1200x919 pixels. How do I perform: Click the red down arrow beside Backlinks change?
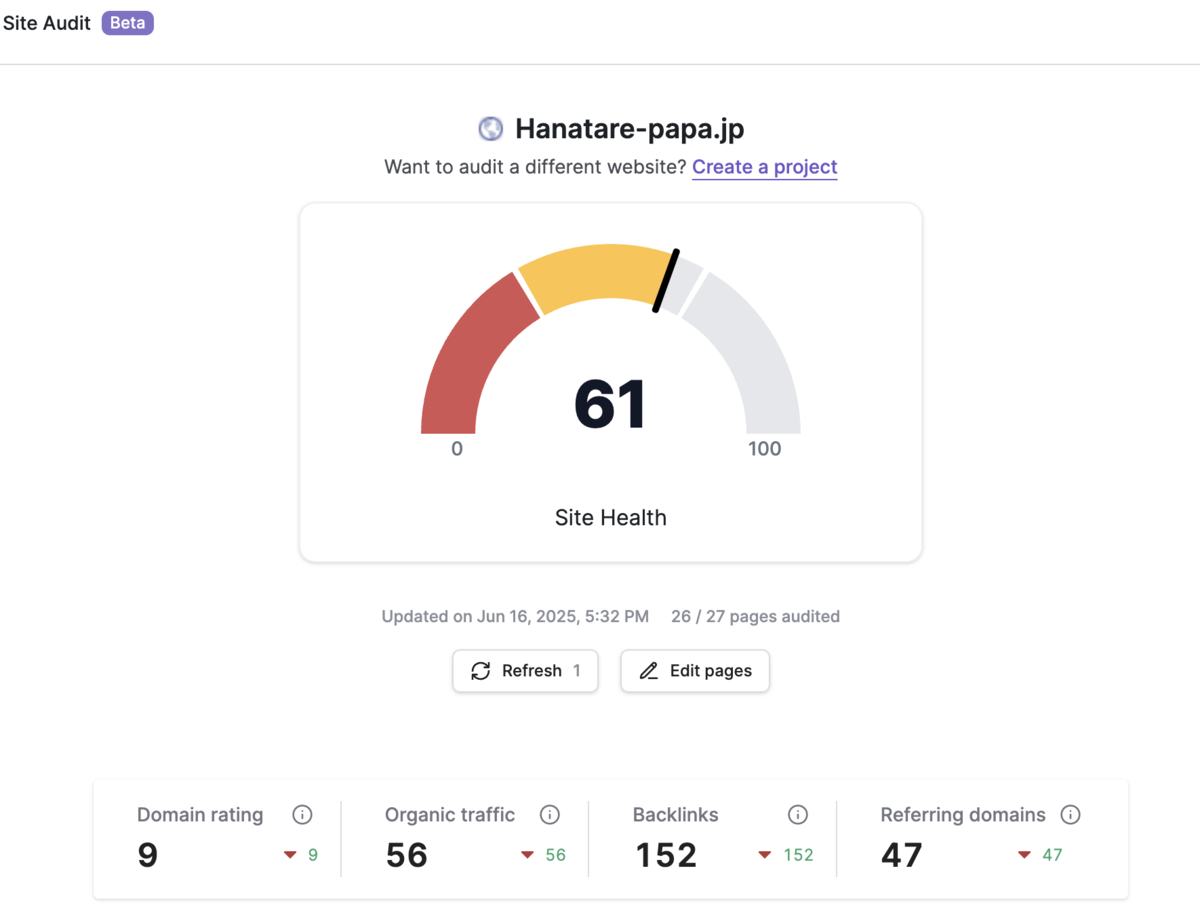(765, 855)
